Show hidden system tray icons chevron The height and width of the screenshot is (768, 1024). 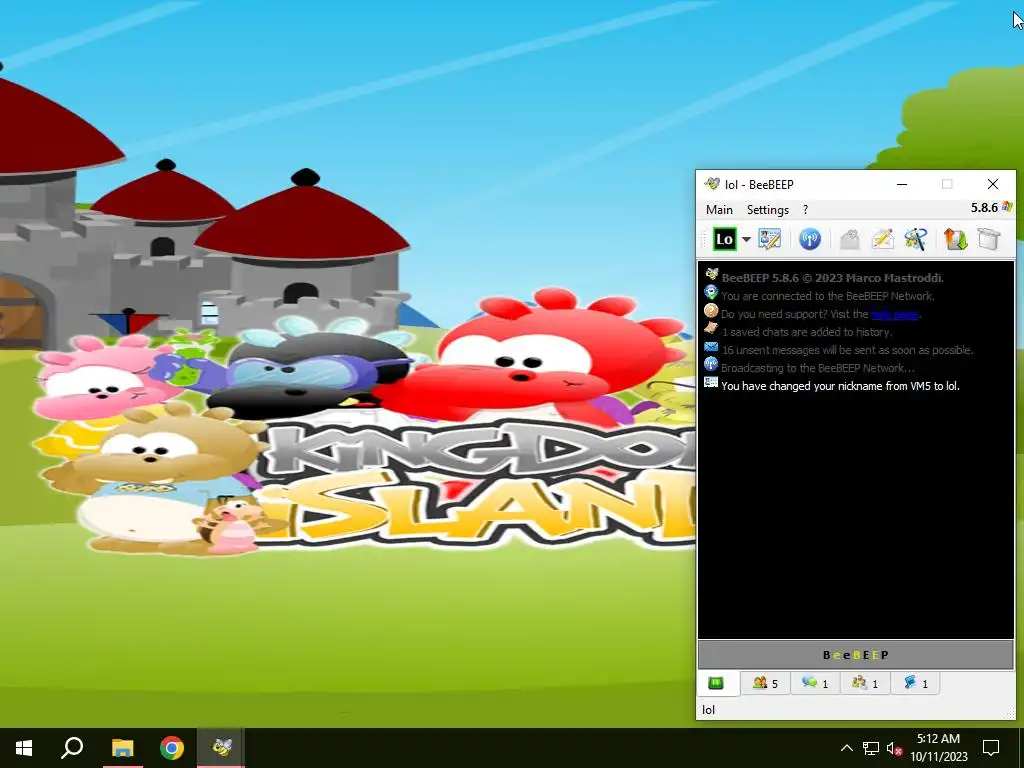tap(846, 748)
